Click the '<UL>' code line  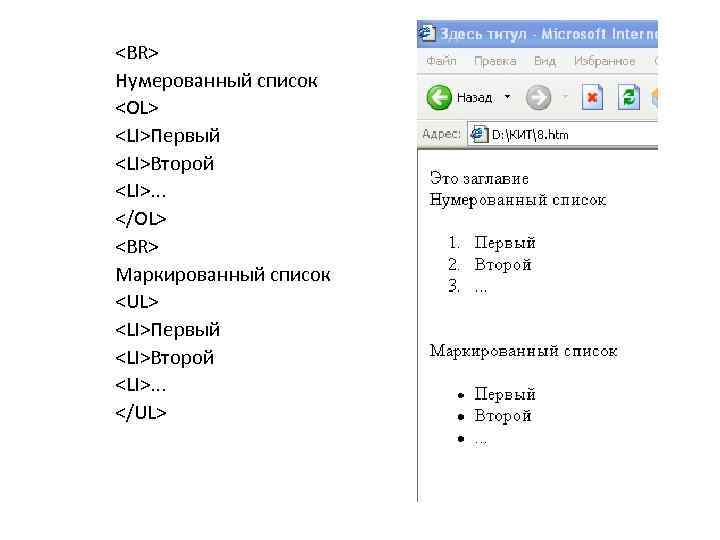point(137,302)
